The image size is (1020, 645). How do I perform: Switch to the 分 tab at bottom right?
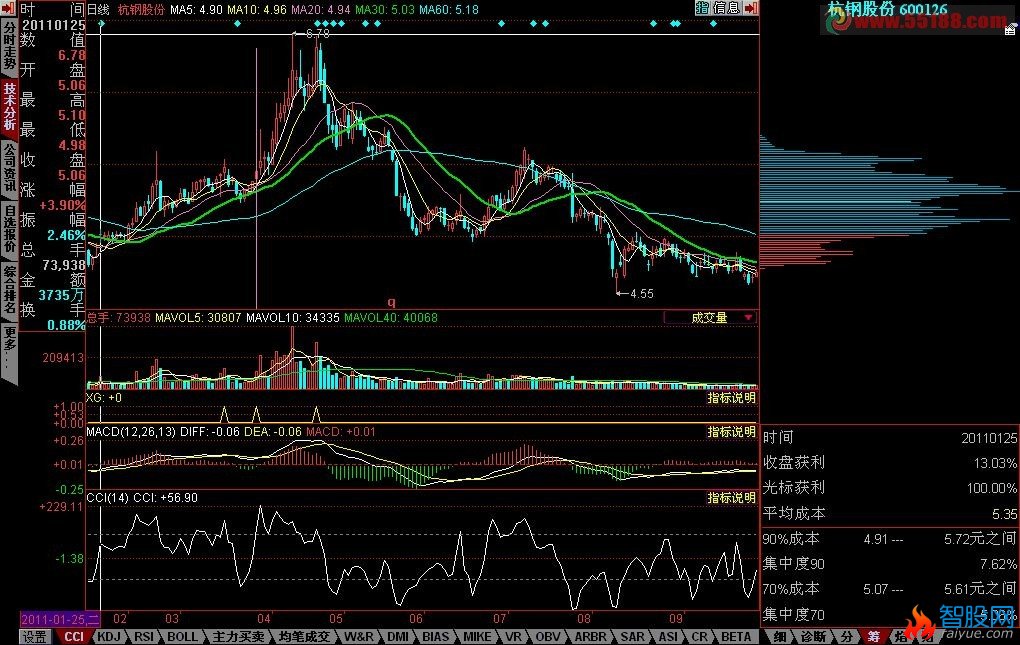pyautogui.click(x=846, y=637)
